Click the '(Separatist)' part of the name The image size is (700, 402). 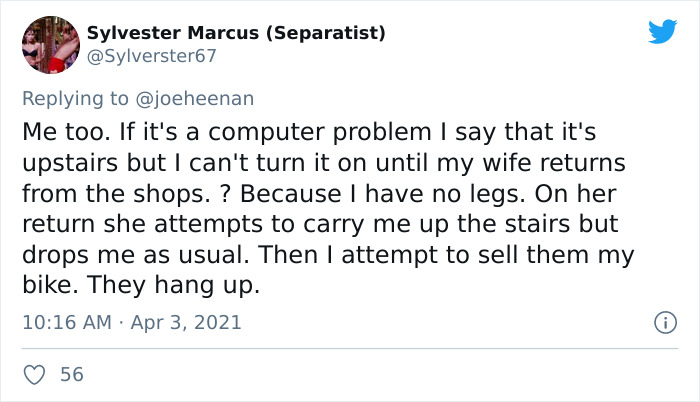[327, 33]
